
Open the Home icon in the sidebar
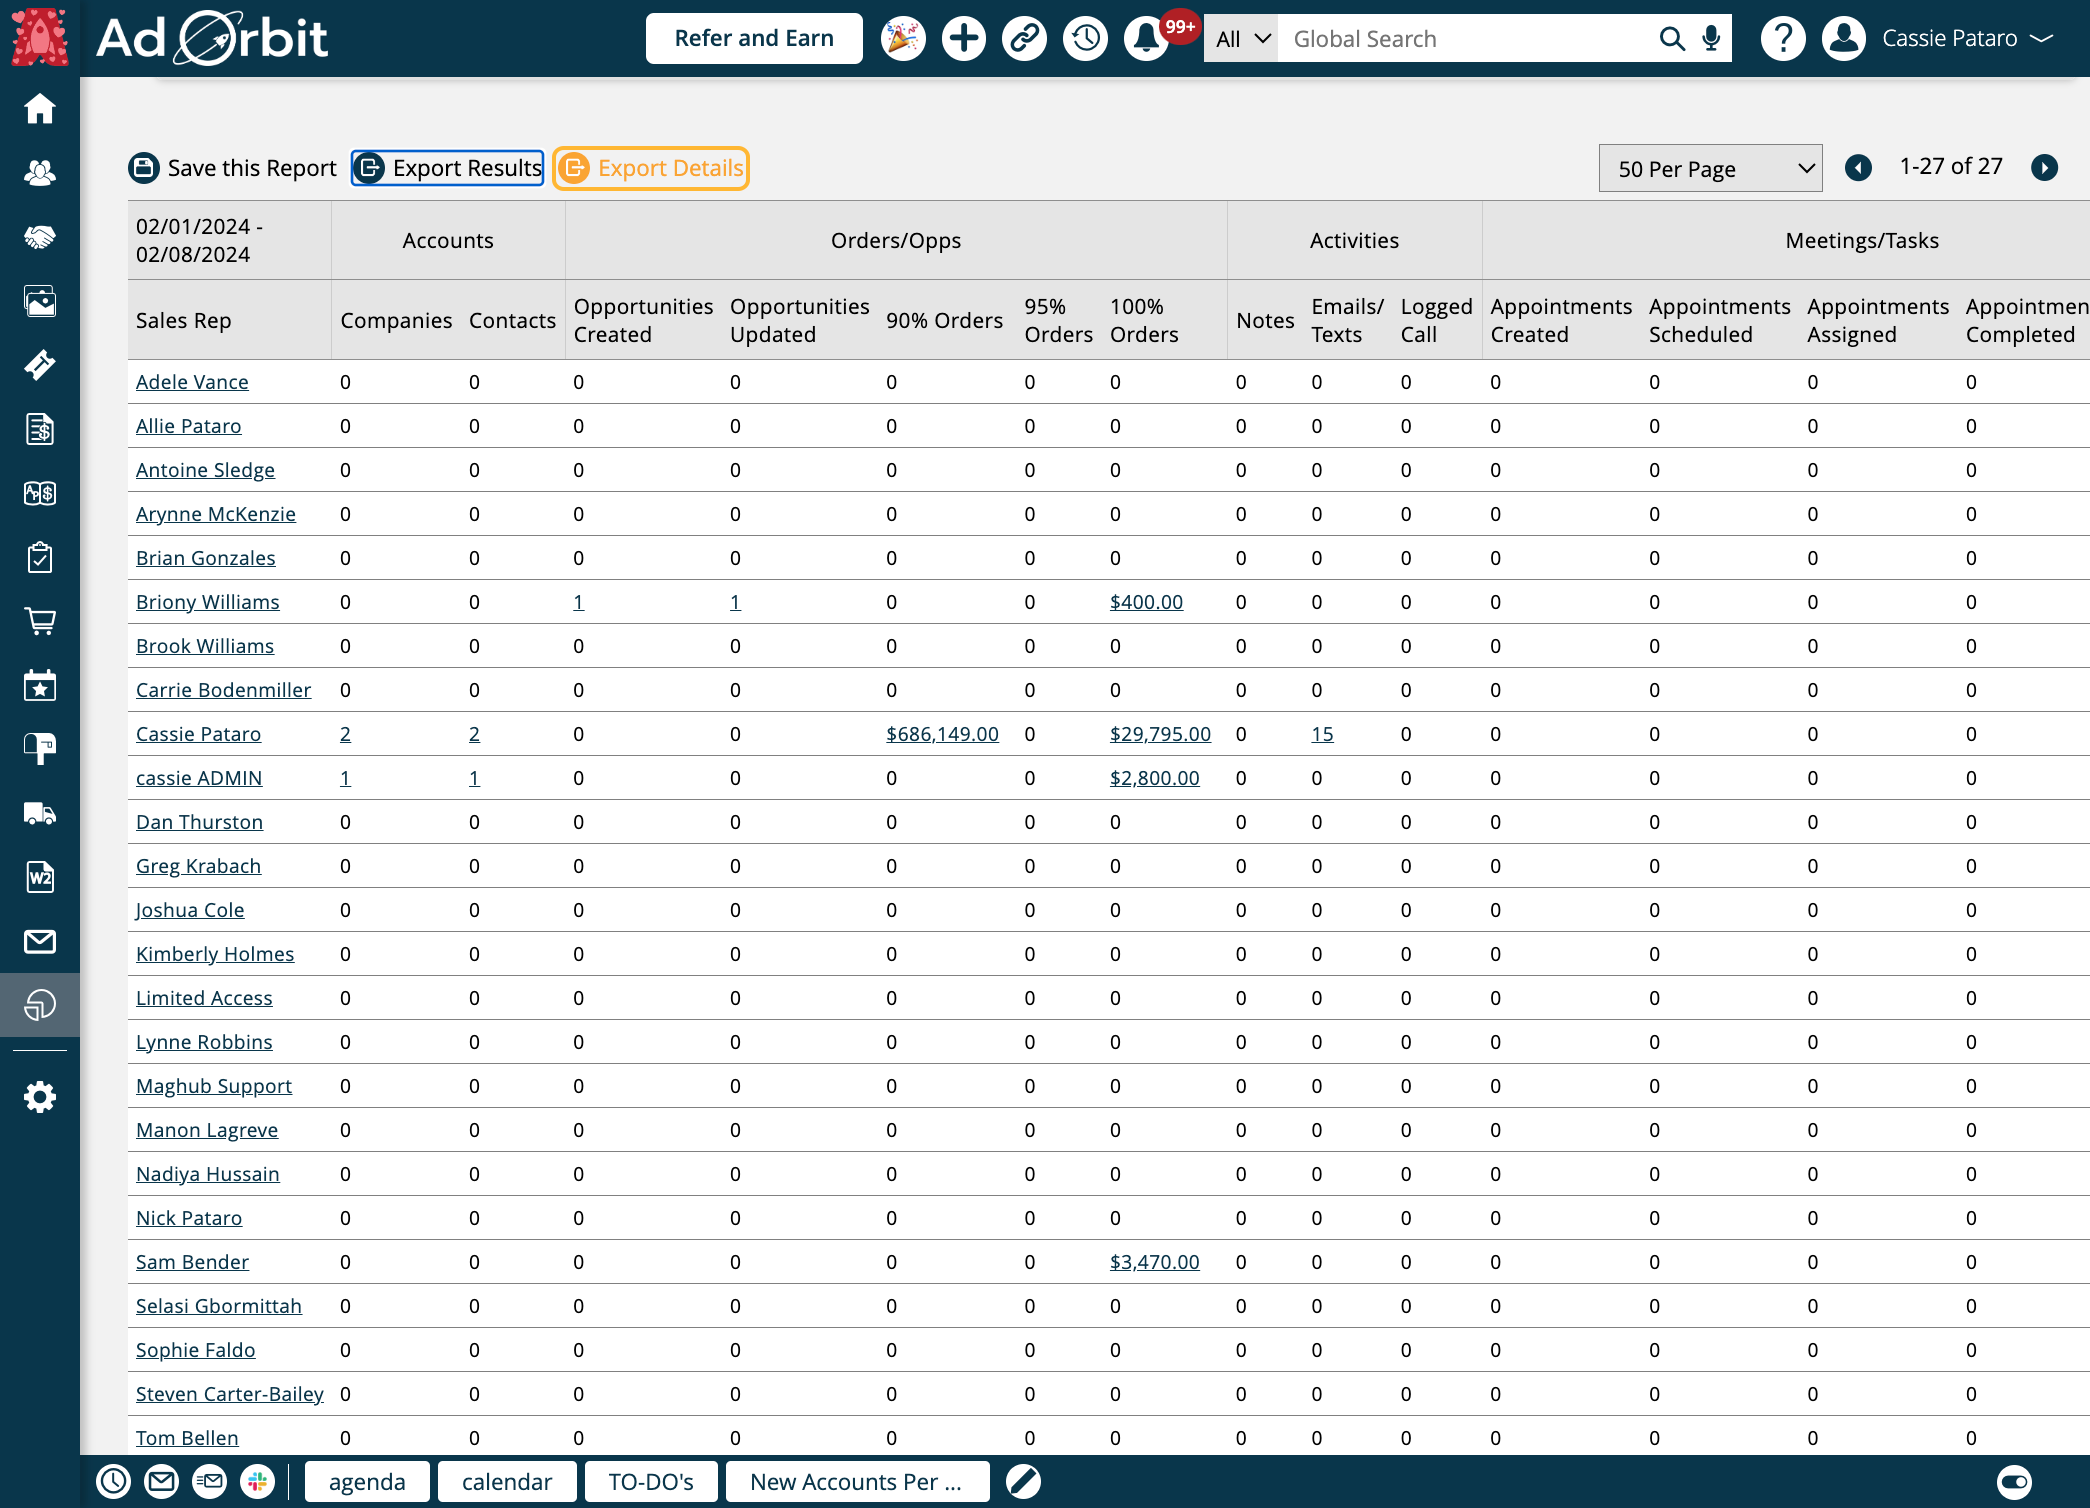[39, 109]
